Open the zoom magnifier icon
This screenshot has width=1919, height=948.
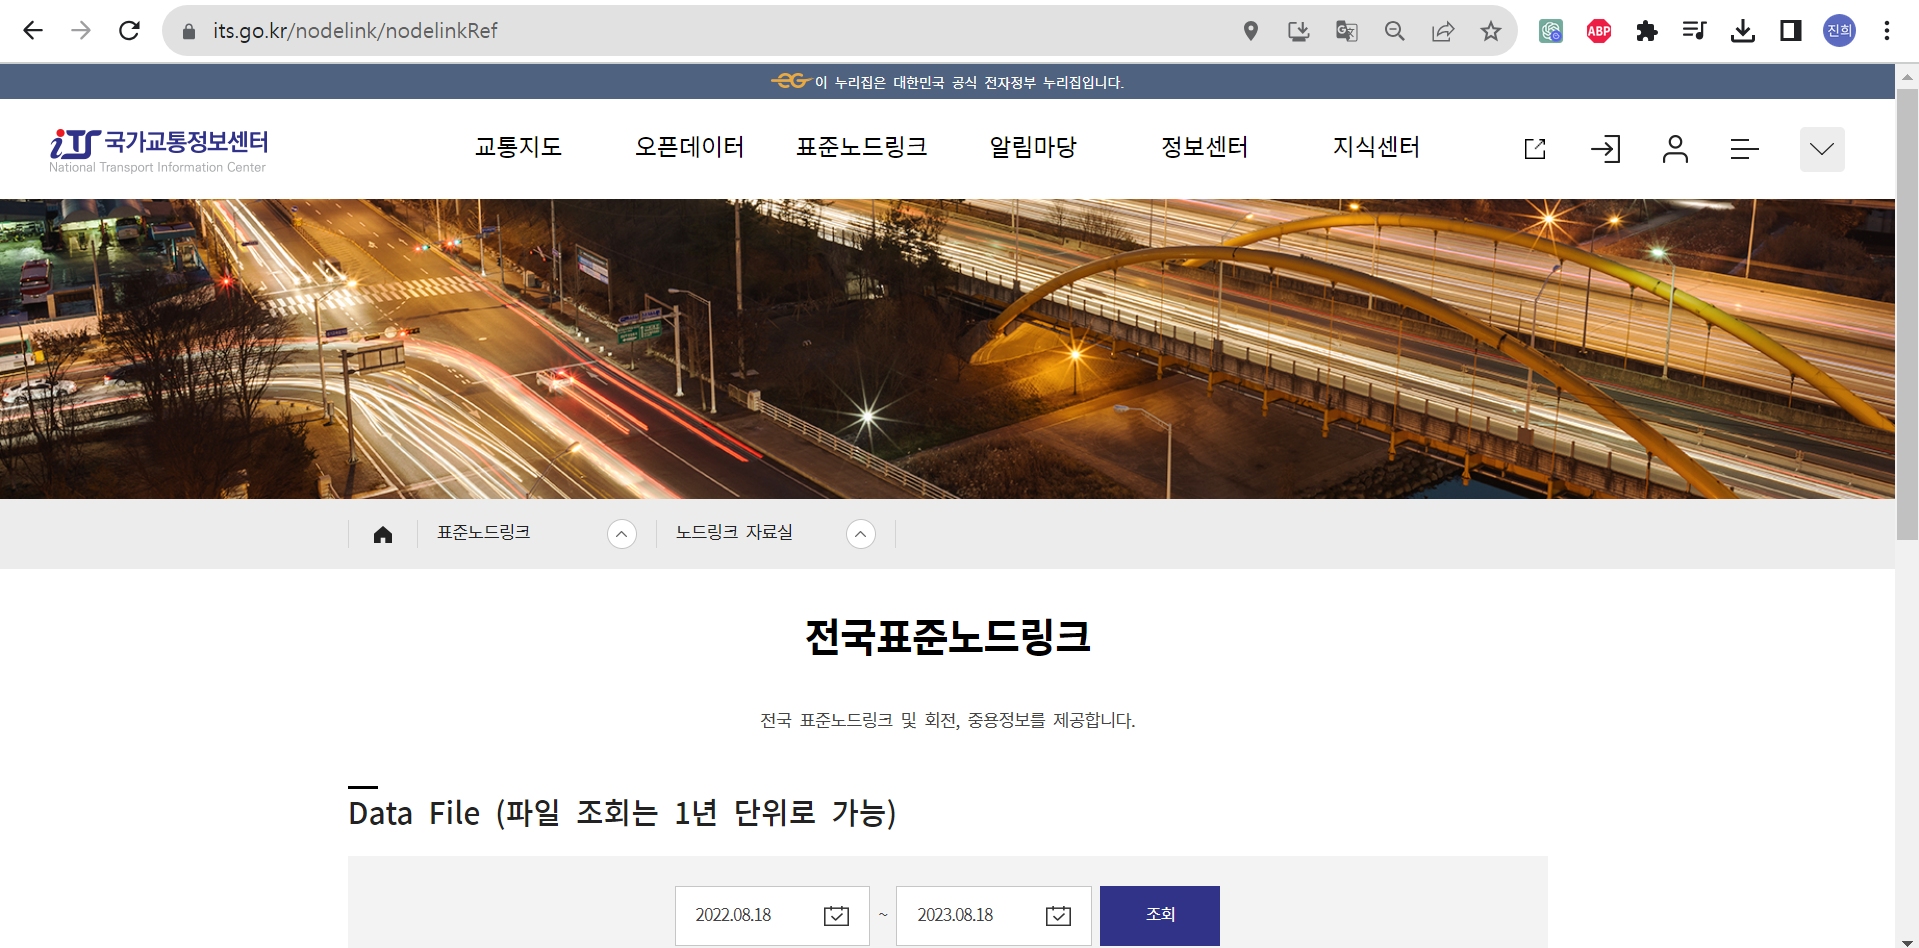(x=1394, y=31)
